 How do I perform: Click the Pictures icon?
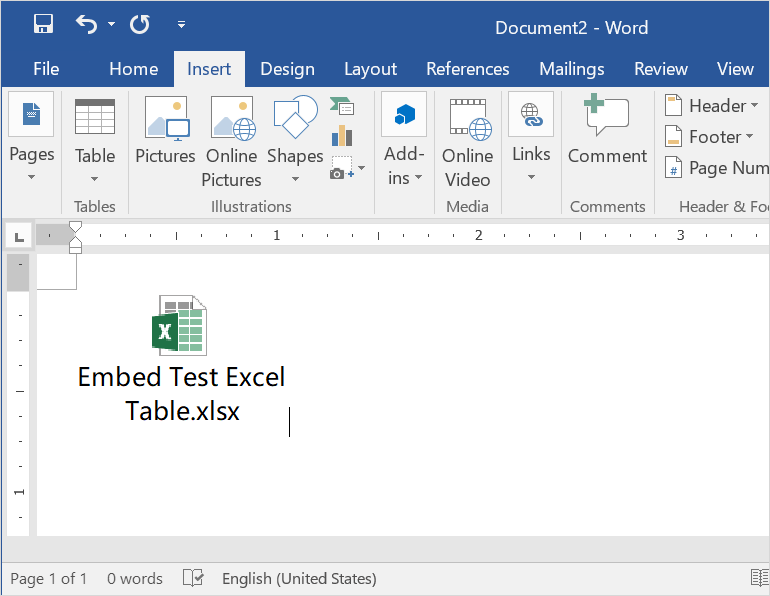click(167, 117)
